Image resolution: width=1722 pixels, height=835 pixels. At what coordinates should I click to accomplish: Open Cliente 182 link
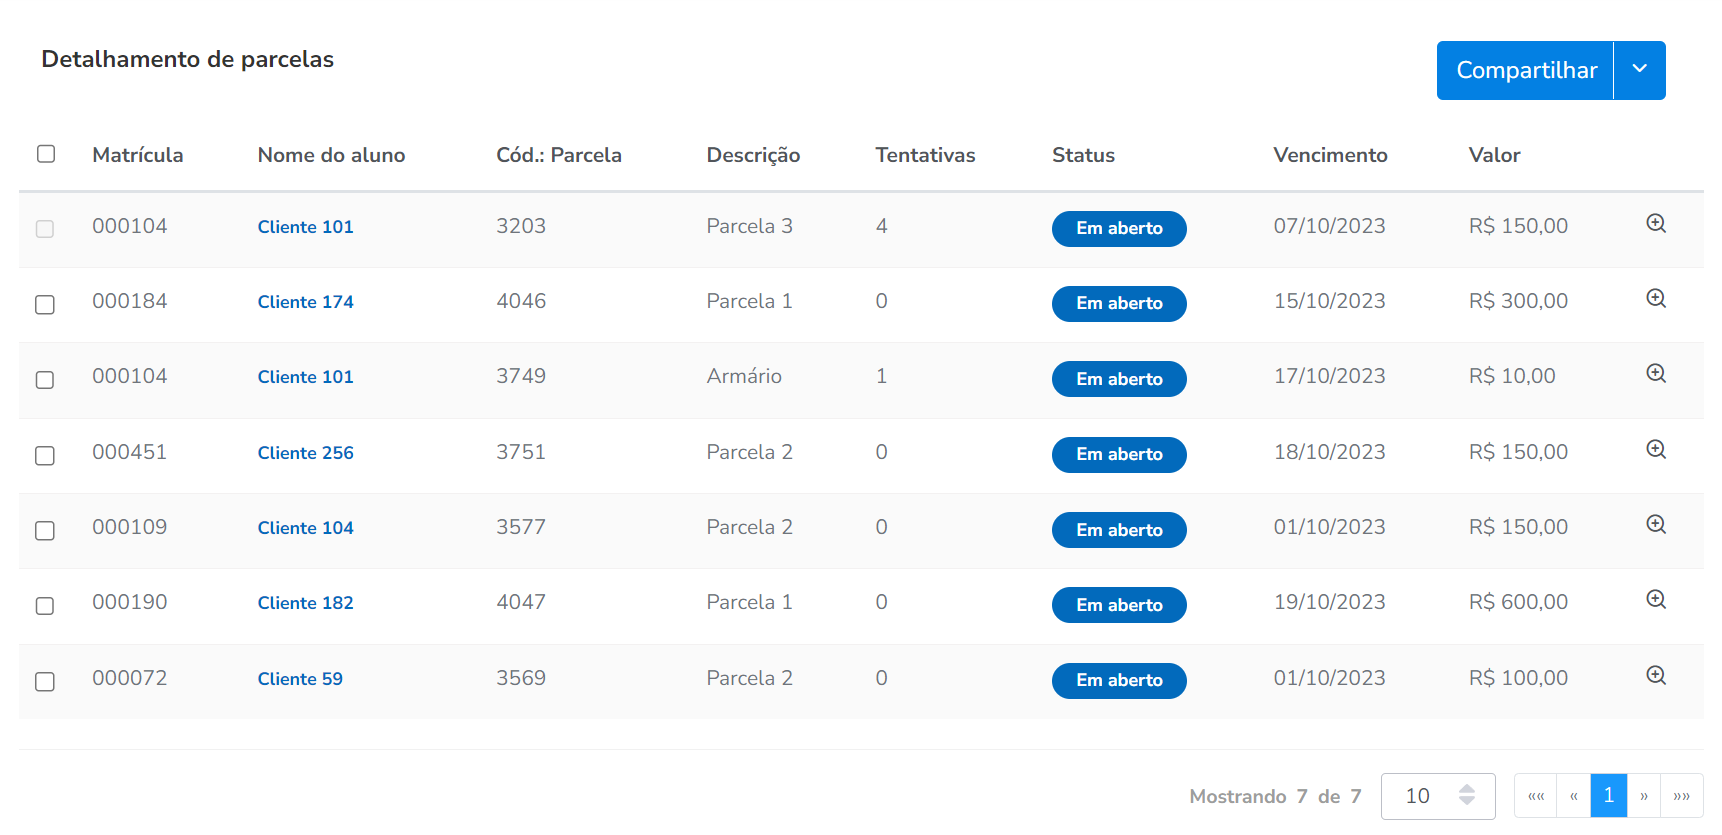pos(305,603)
